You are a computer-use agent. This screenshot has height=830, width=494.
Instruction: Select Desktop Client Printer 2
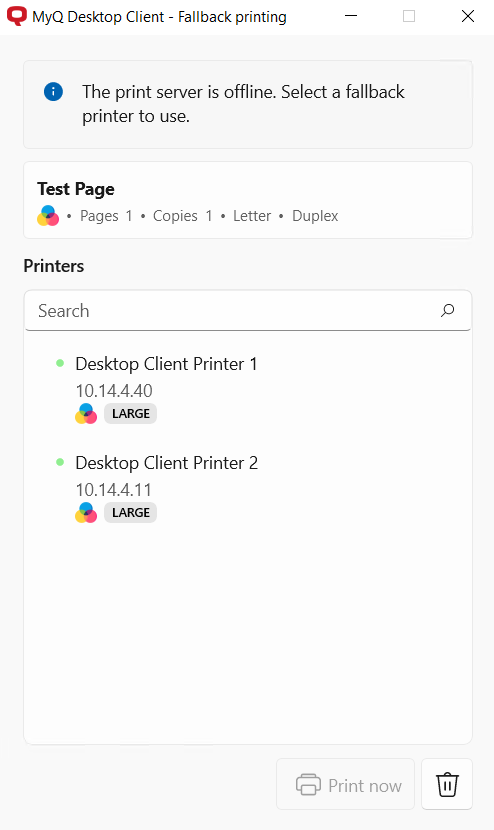[248, 488]
